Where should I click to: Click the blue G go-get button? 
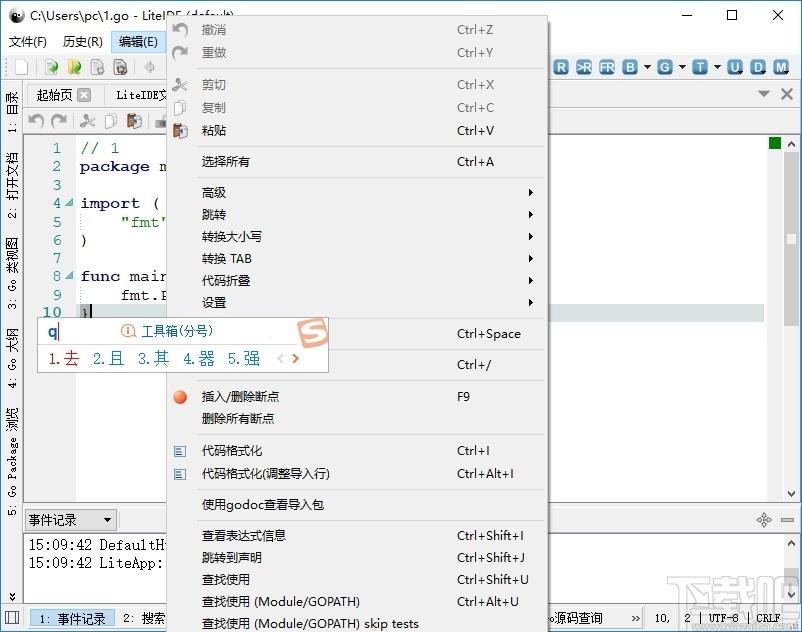(665, 67)
